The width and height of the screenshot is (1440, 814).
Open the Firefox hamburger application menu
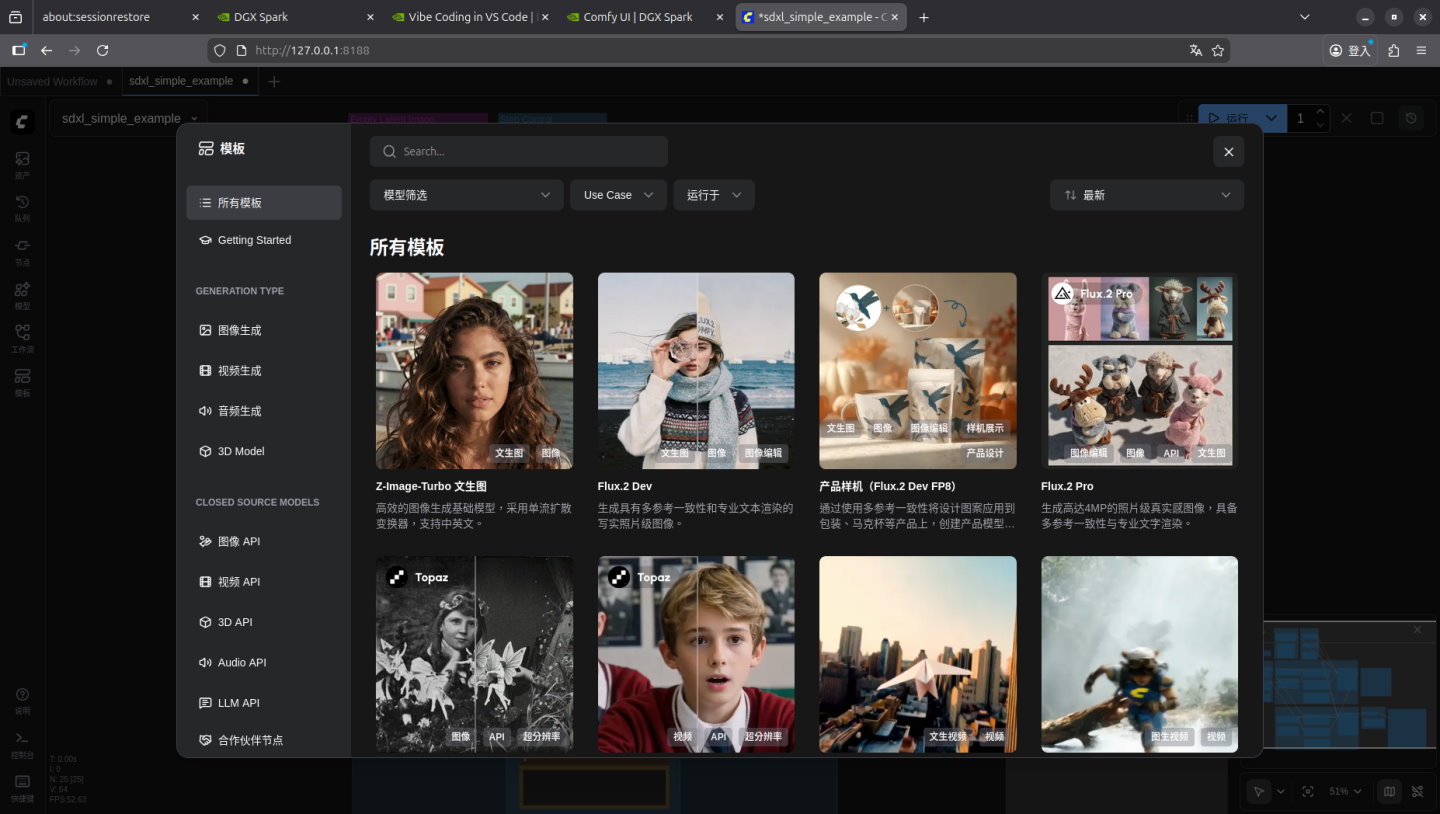(1421, 50)
